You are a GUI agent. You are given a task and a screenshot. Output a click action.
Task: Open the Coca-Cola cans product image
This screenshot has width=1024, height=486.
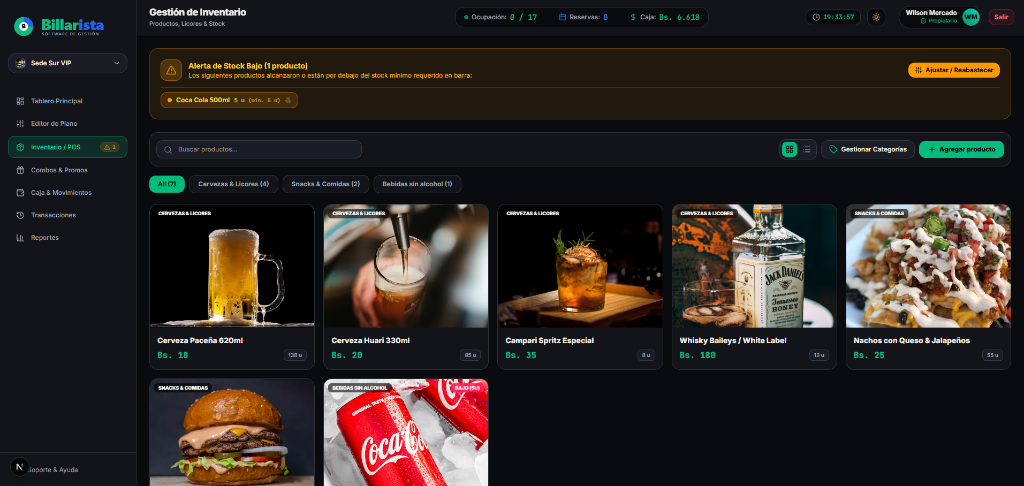[x=406, y=432]
